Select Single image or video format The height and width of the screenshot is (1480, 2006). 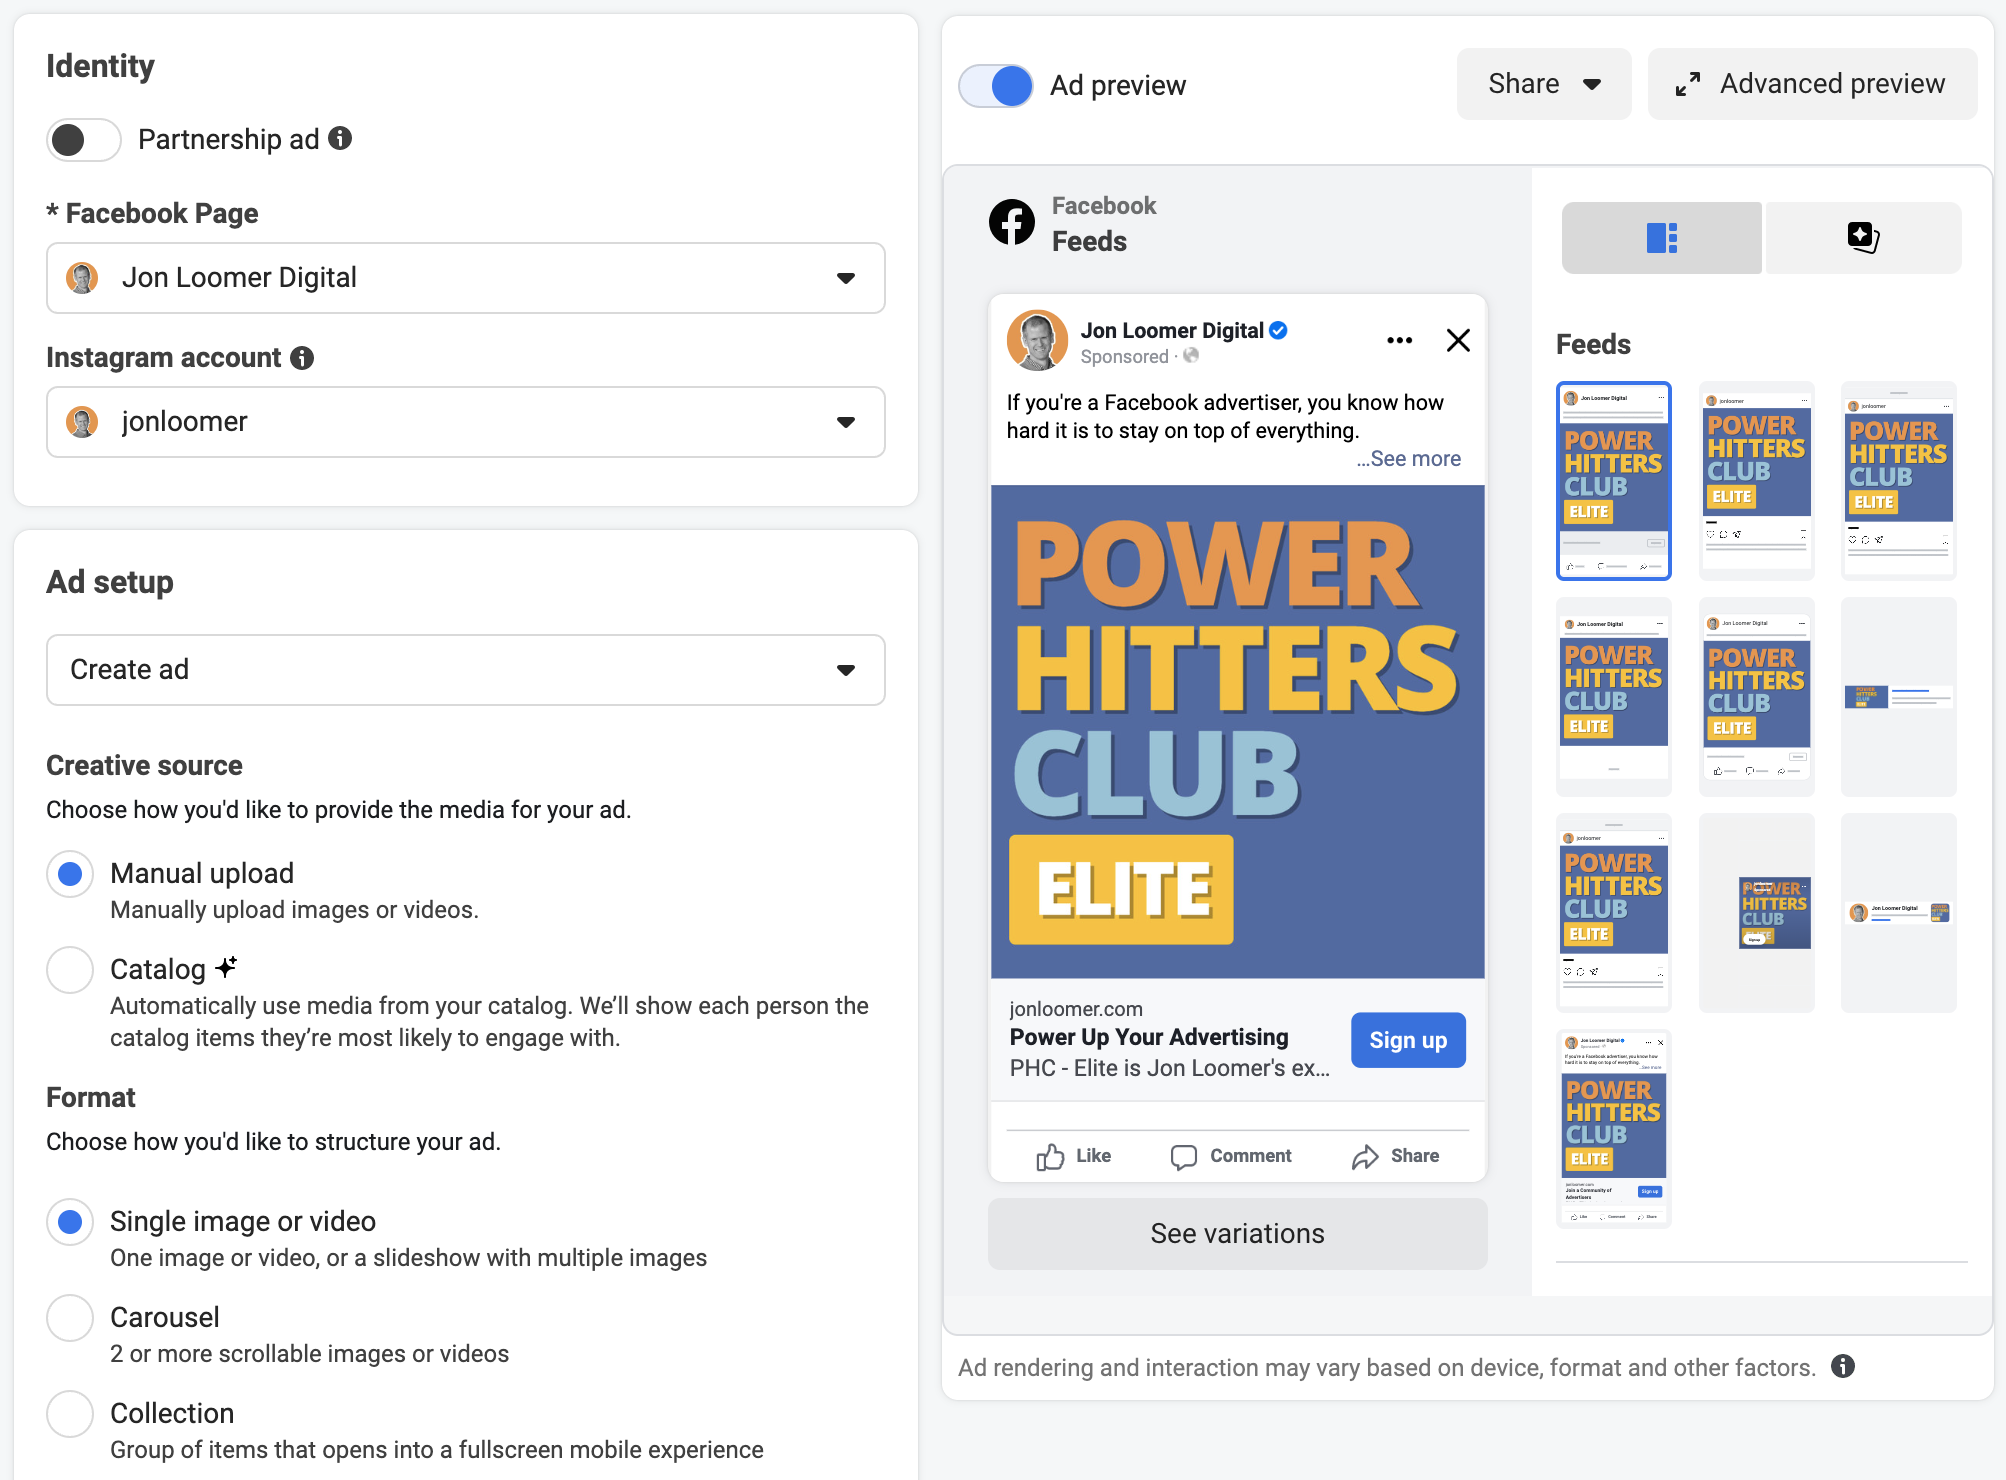(70, 1222)
